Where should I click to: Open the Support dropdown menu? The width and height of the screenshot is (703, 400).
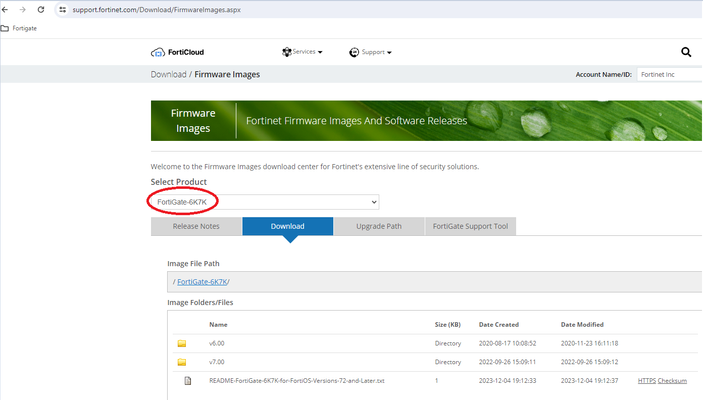[370, 52]
